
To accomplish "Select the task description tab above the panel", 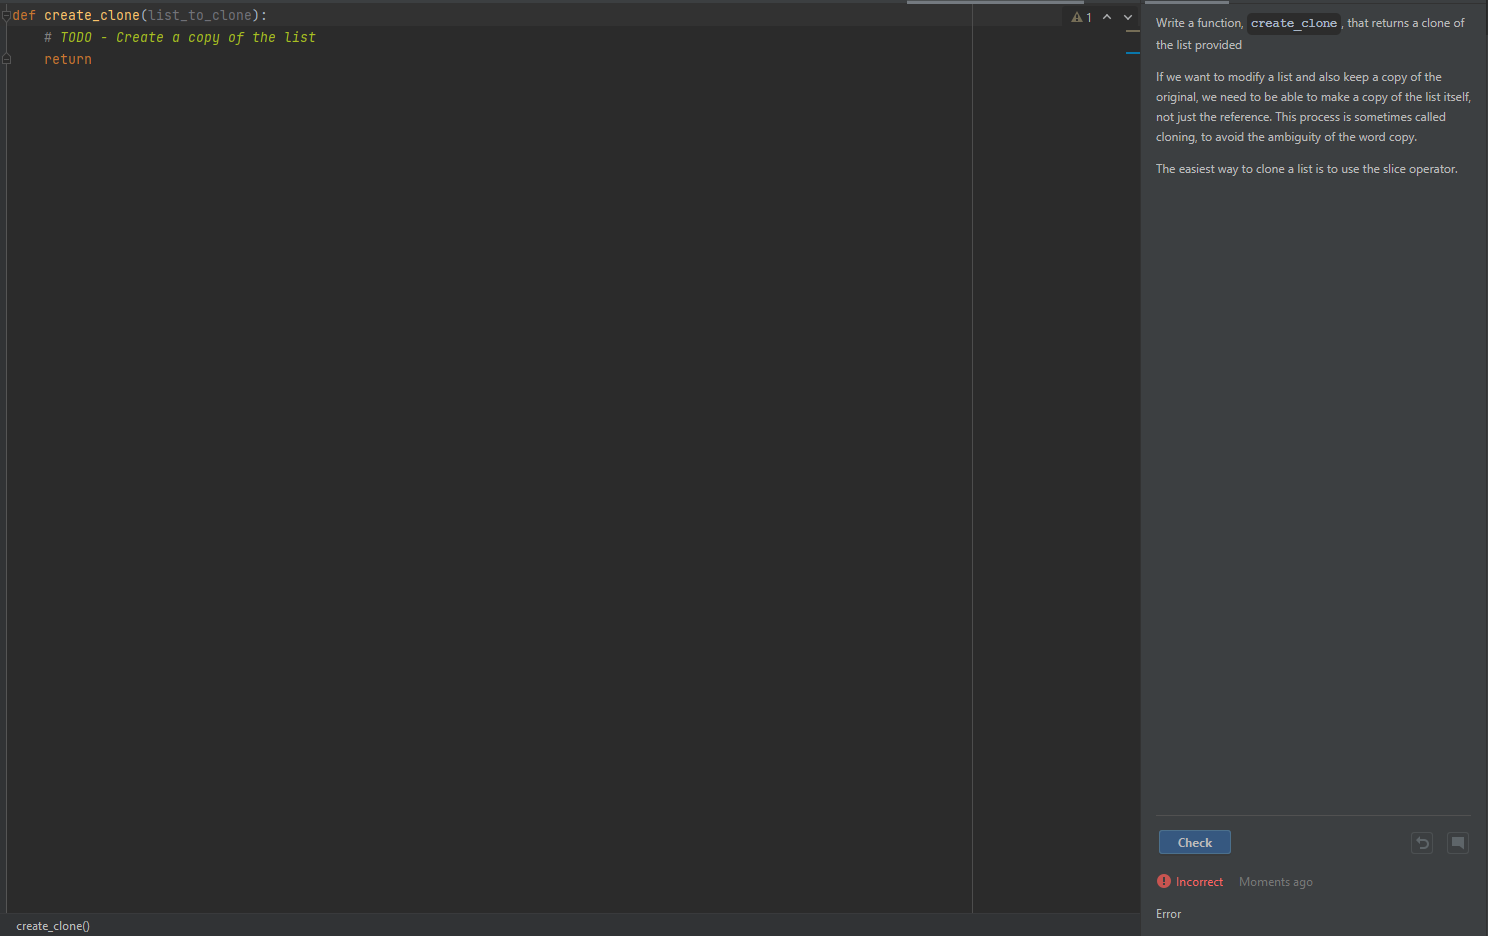I will click(1188, 3).
